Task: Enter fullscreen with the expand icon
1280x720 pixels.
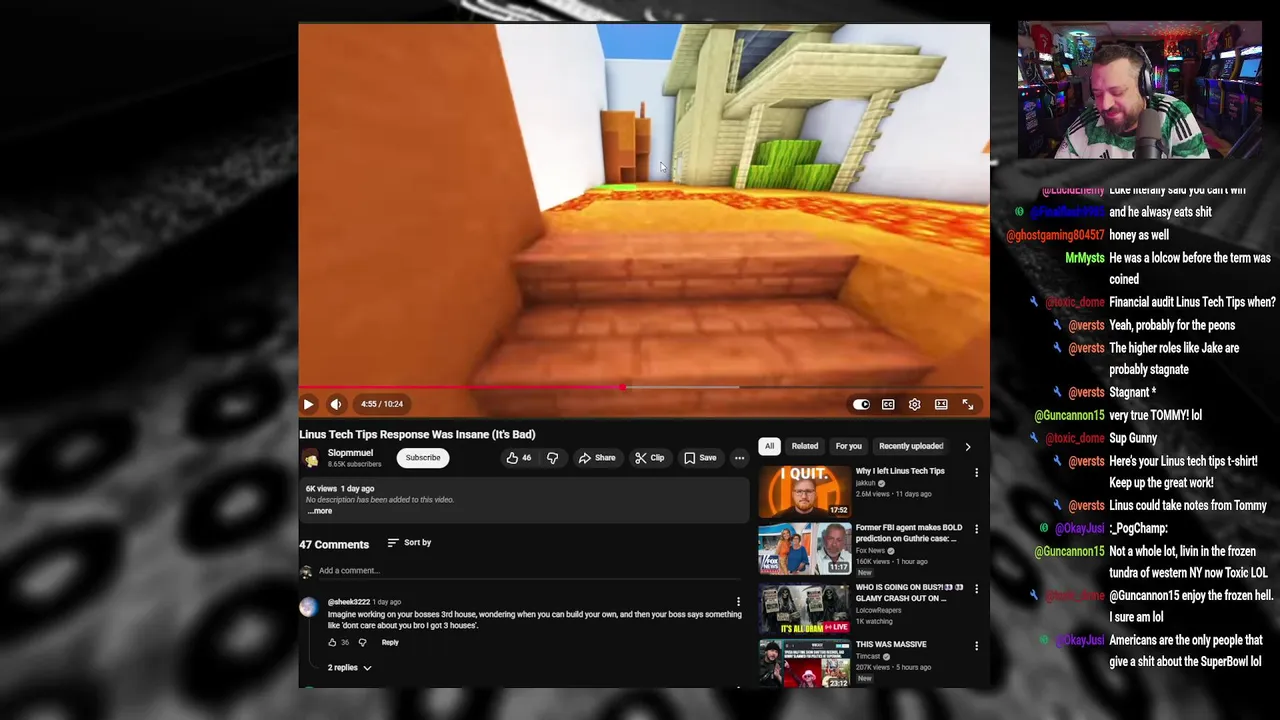Action: pyautogui.click(x=968, y=404)
